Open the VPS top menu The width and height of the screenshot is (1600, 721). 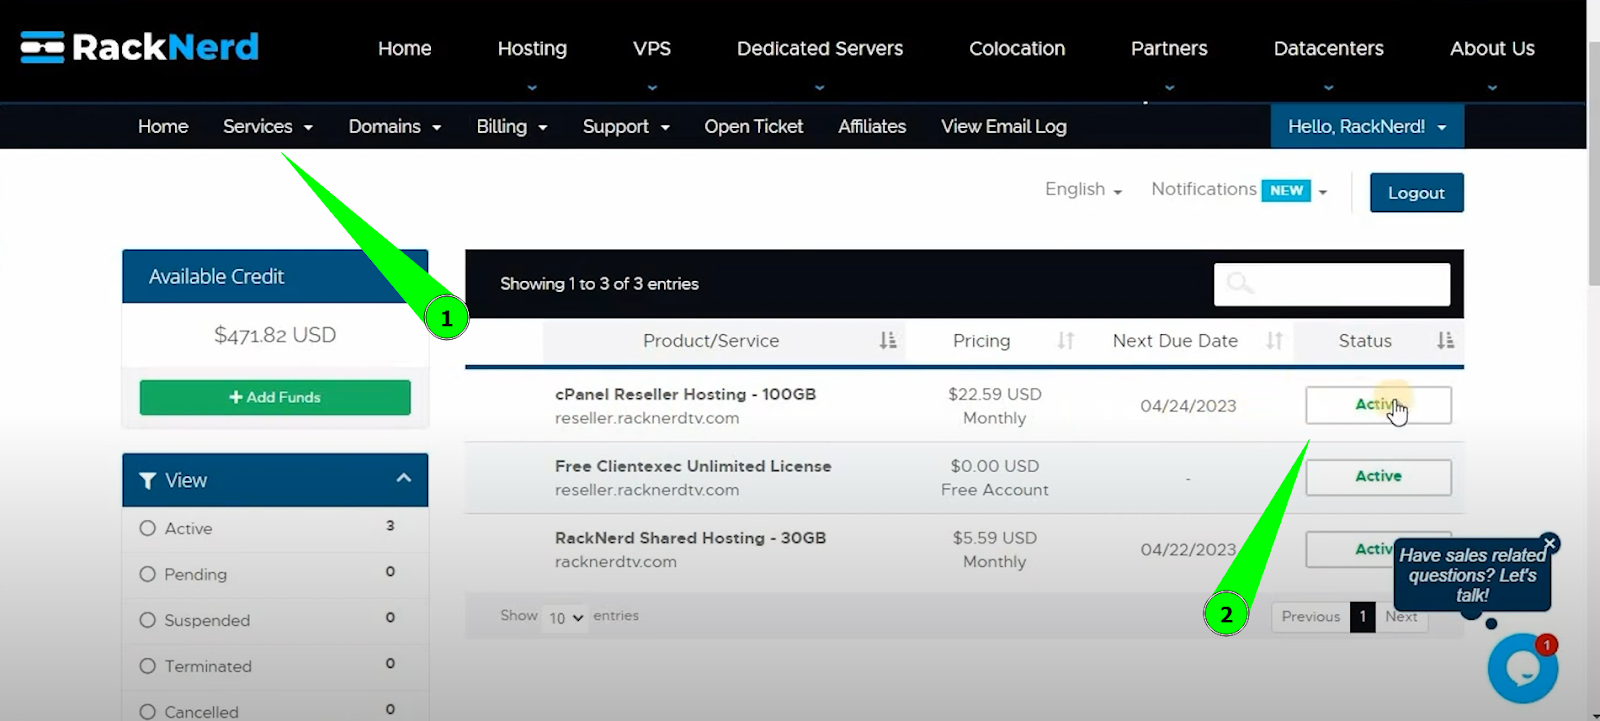(652, 49)
